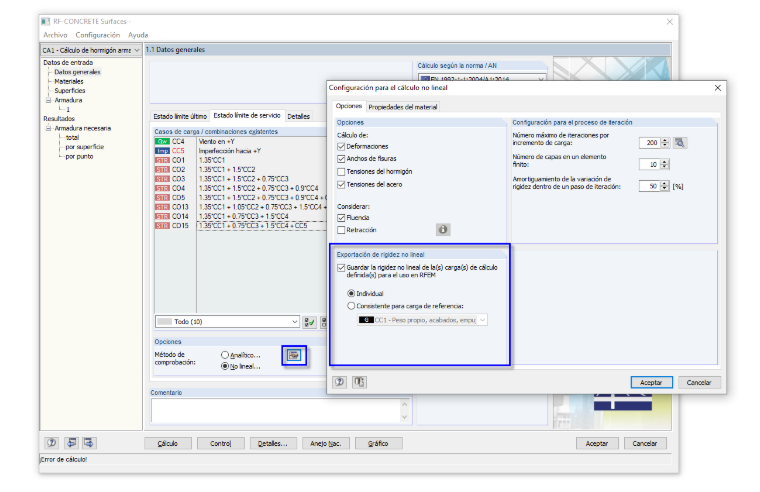This screenshot has height=492, width=760.
Task: Click select-all check icon next to Todo (10)
Action: coord(309,322)
